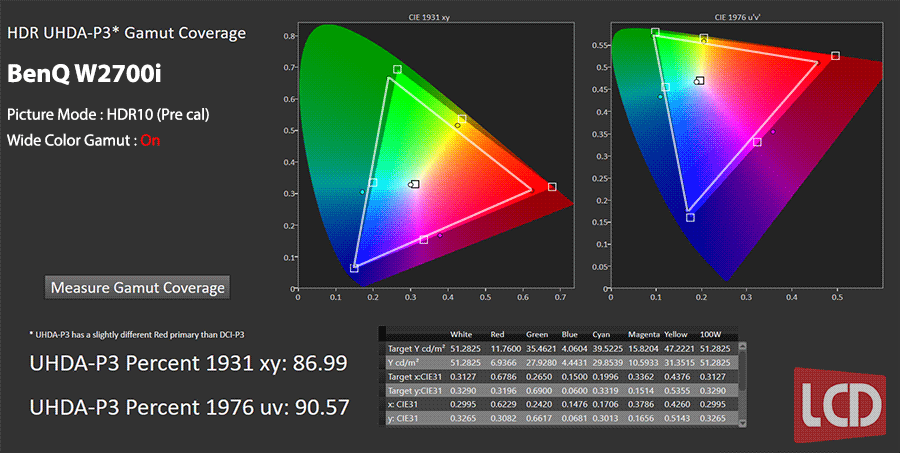Click the table scrollbar up arrow
This screenshot has height=453, width=900.
[x=742, y=347]
